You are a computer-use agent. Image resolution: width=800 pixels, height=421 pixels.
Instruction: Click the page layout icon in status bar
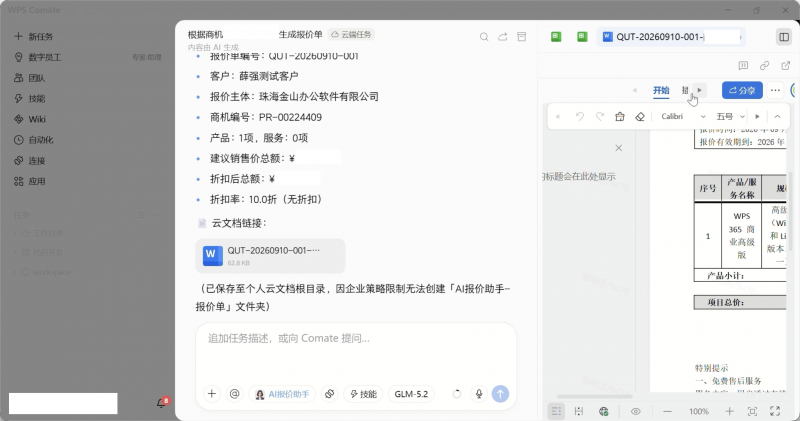(x=579, y=411)
